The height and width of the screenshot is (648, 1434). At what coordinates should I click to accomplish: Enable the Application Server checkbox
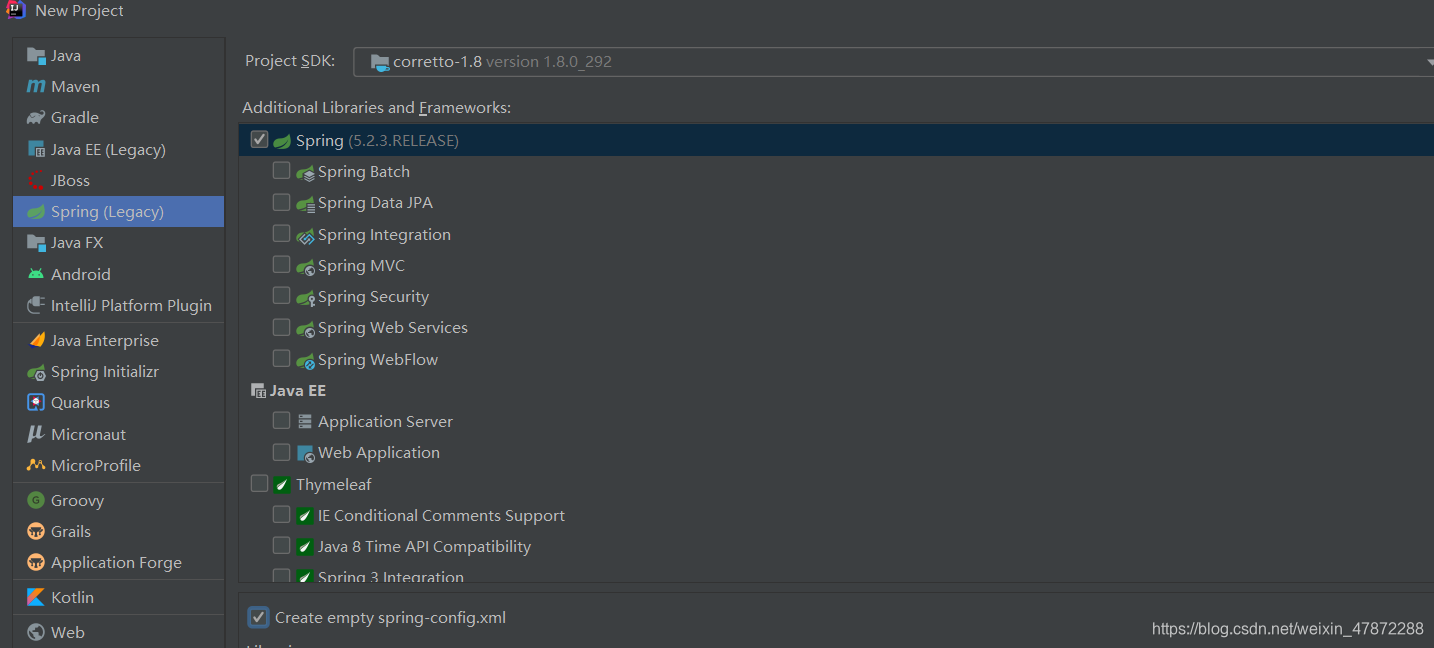tap(281, 421)
